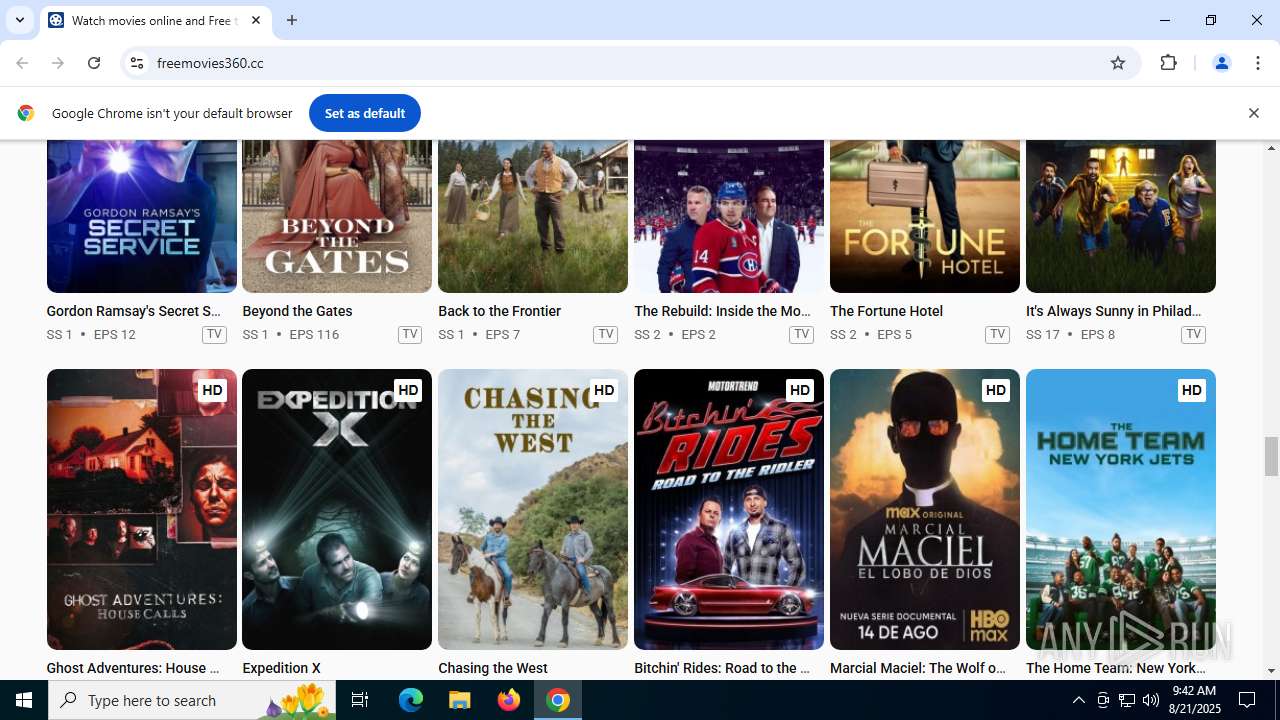Image resolution: width=1280 pixels, height=720 pixels.
Task: Open the volume control in the tray
Action: coord(1150,700)
